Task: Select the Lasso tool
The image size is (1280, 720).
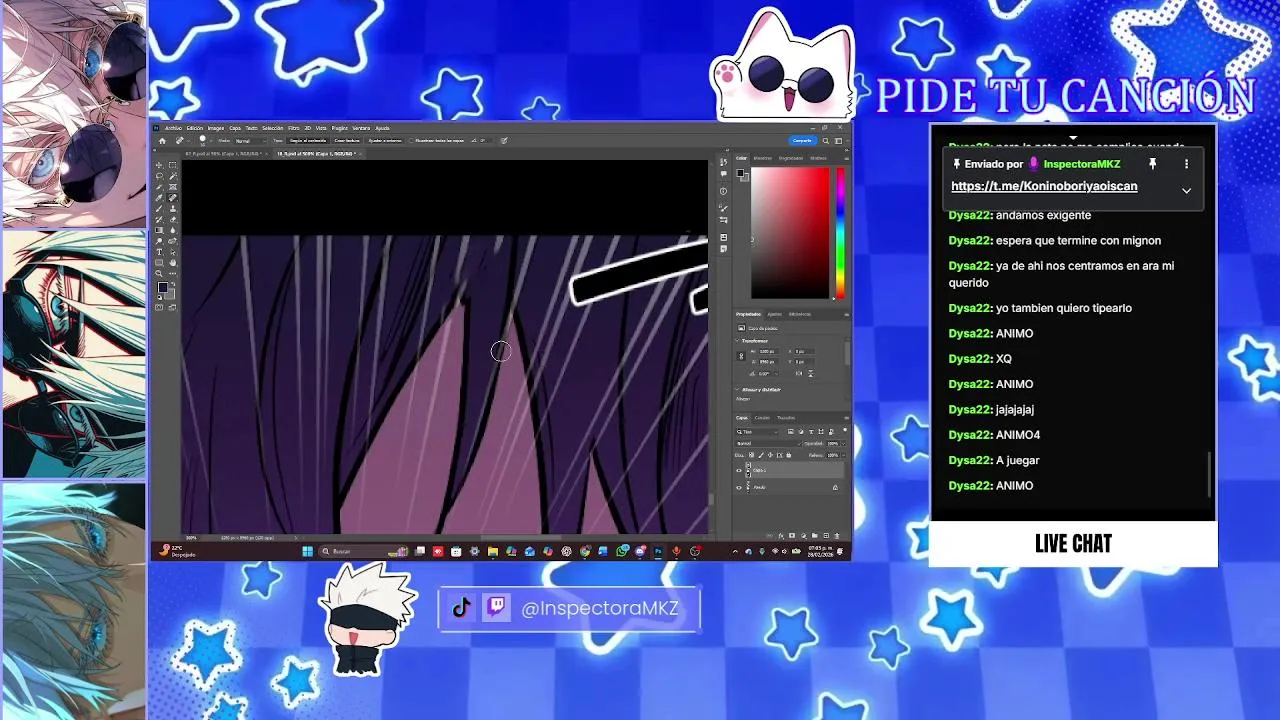Action: tap(159, 176)
